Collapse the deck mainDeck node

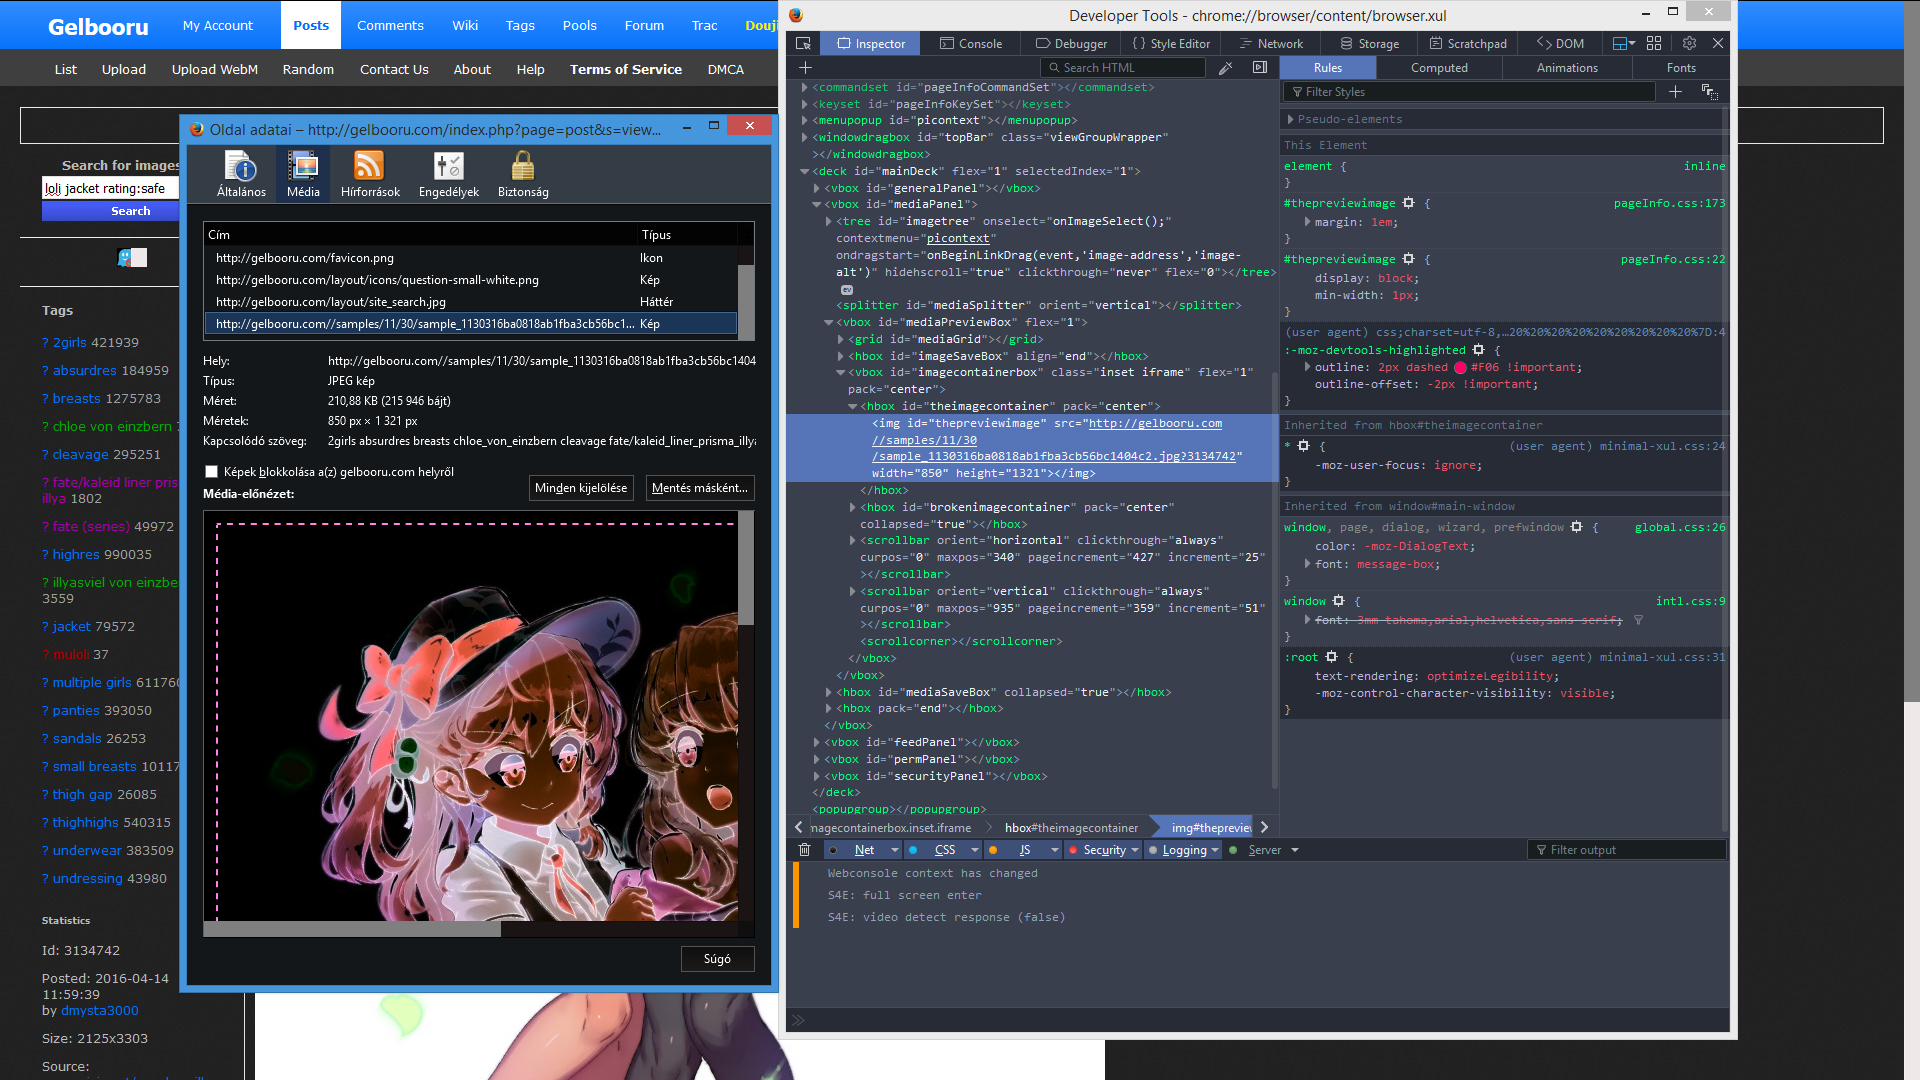pyautogui.click(x=805, y=171)
